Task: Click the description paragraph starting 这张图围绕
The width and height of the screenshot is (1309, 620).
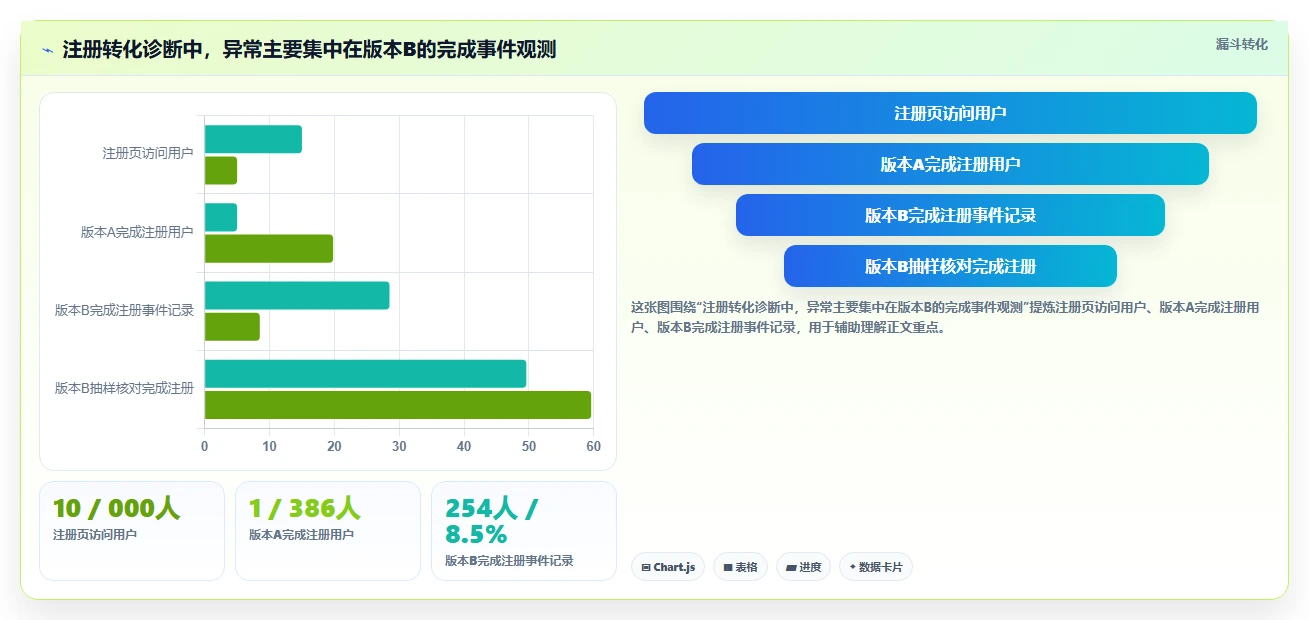Action: pos(945,317)
